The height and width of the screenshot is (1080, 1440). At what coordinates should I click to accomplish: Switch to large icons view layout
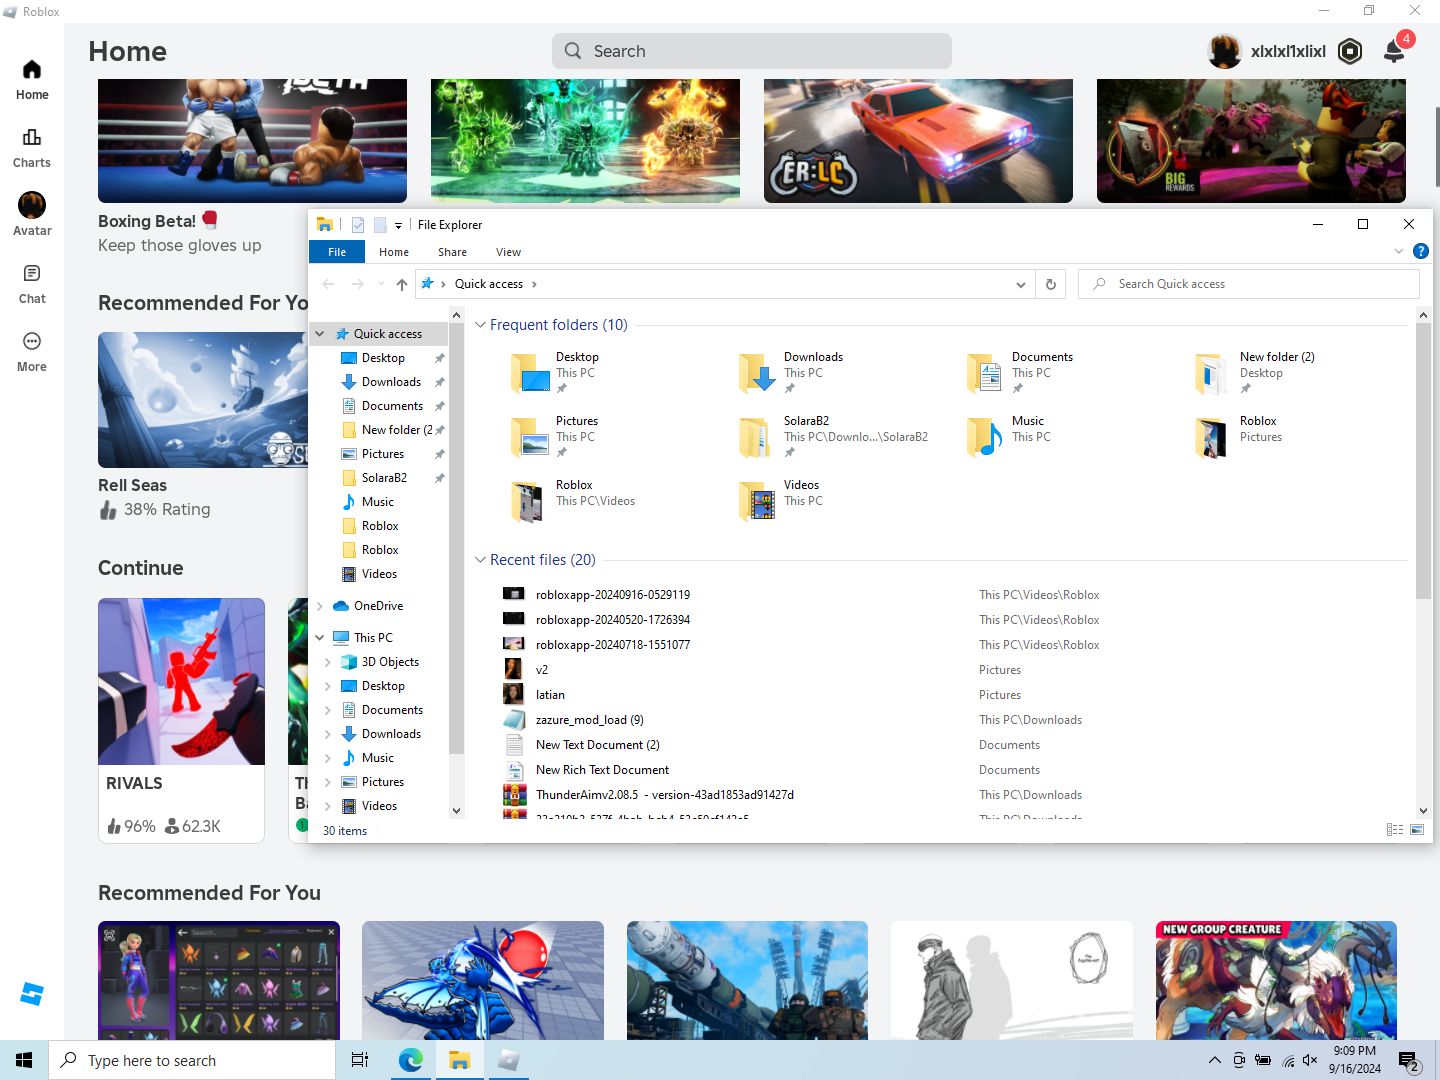click(1417, 830)
